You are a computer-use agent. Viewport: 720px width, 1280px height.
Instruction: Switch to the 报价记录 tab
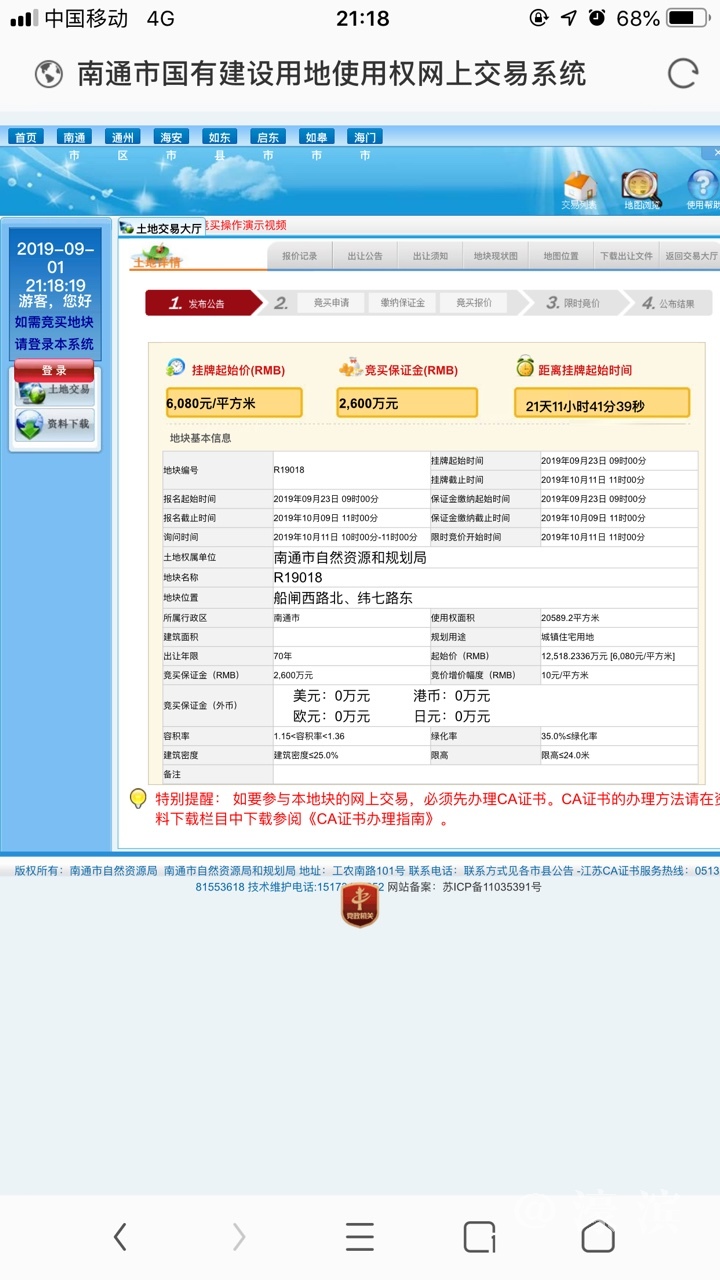tap(300, 256)
